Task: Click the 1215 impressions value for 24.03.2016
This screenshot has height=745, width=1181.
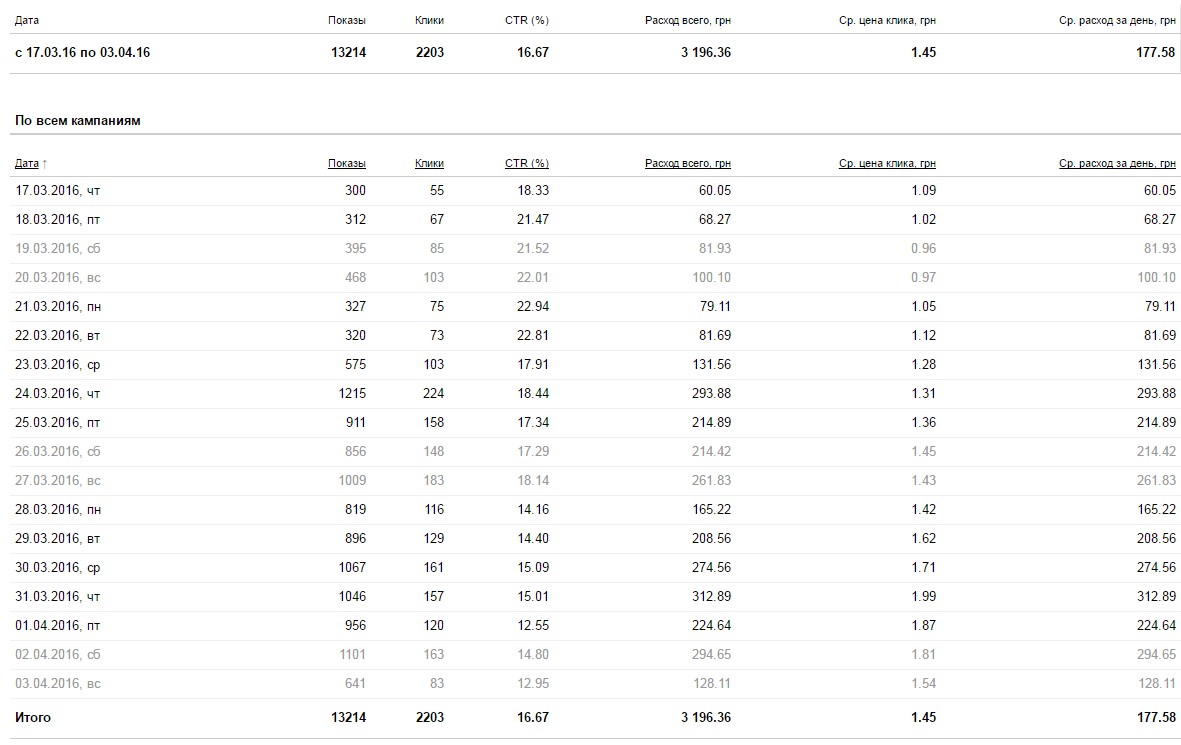Action: (351, 394)
